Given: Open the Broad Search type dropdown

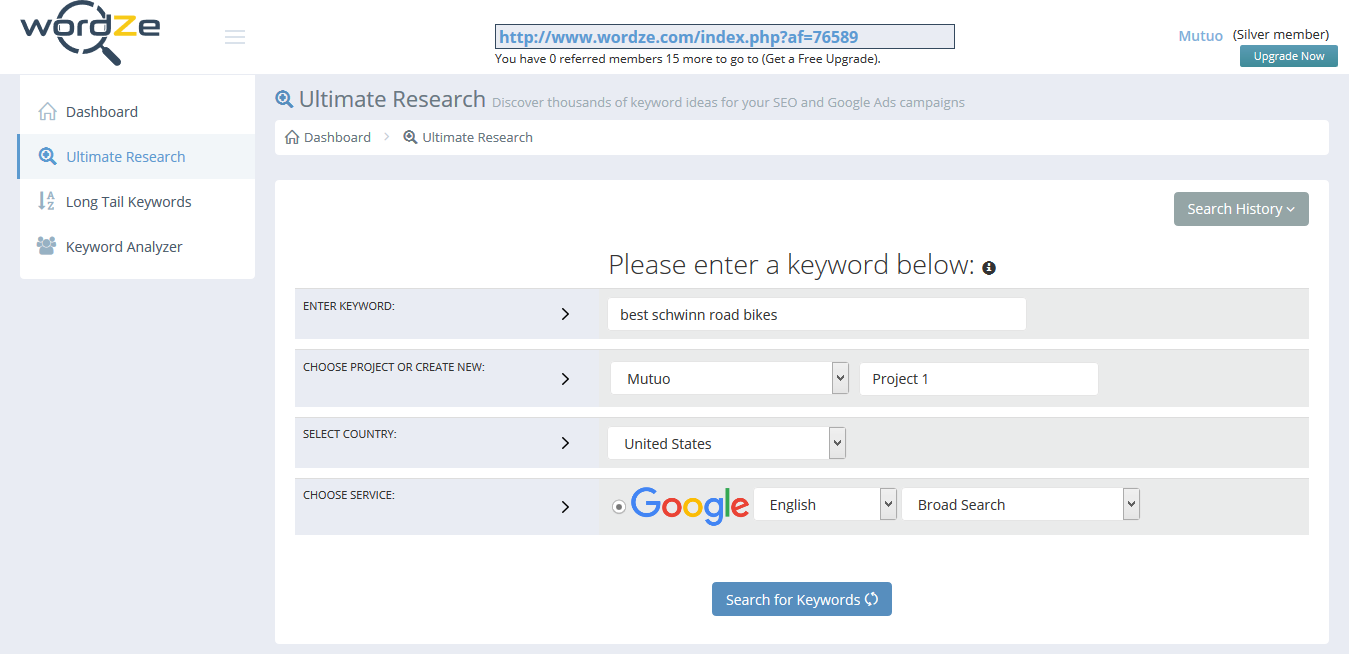Looking at the screenshot, I should (x=1021, y=505).
